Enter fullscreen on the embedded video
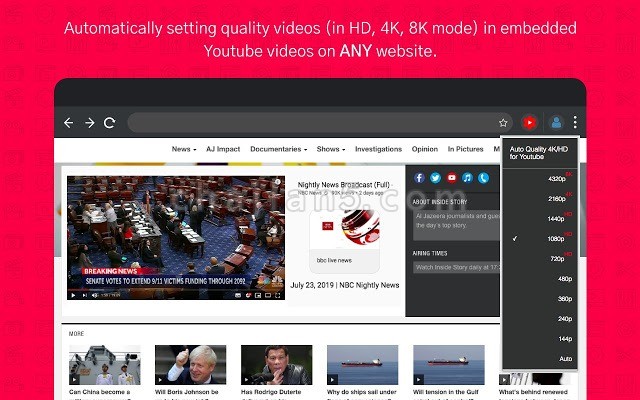This screenshot has width=640, height=400. pos(278,295)
